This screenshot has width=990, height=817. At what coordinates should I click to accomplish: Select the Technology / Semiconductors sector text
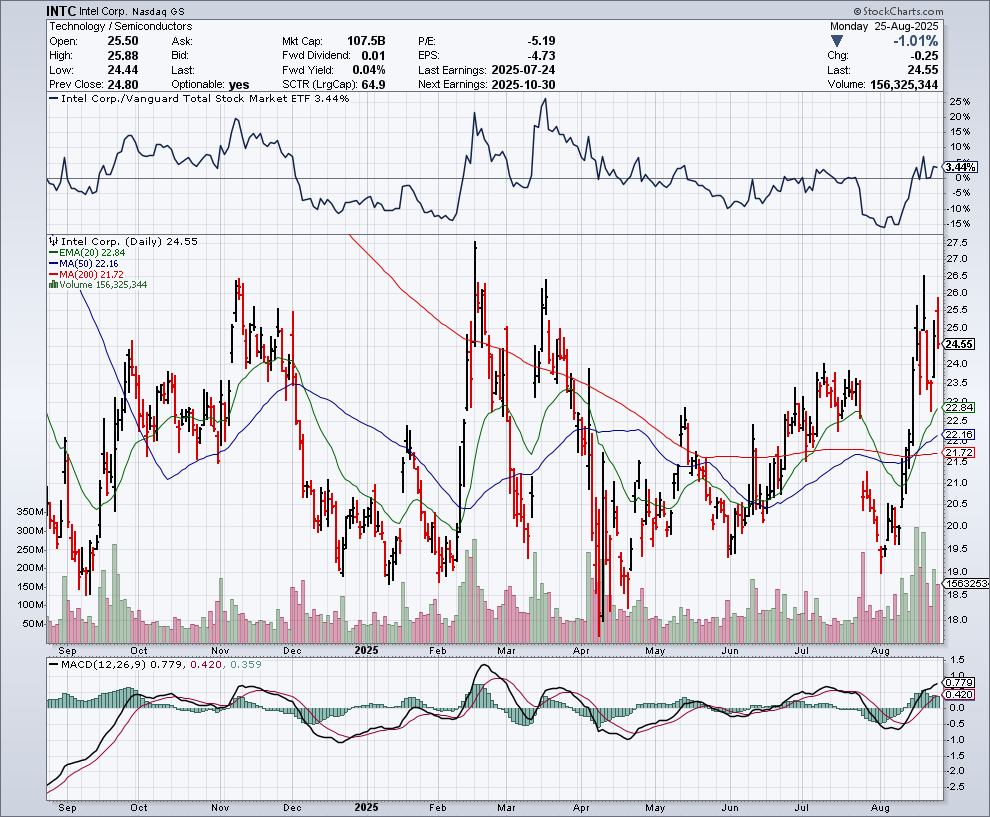click(x=121, y=26)
